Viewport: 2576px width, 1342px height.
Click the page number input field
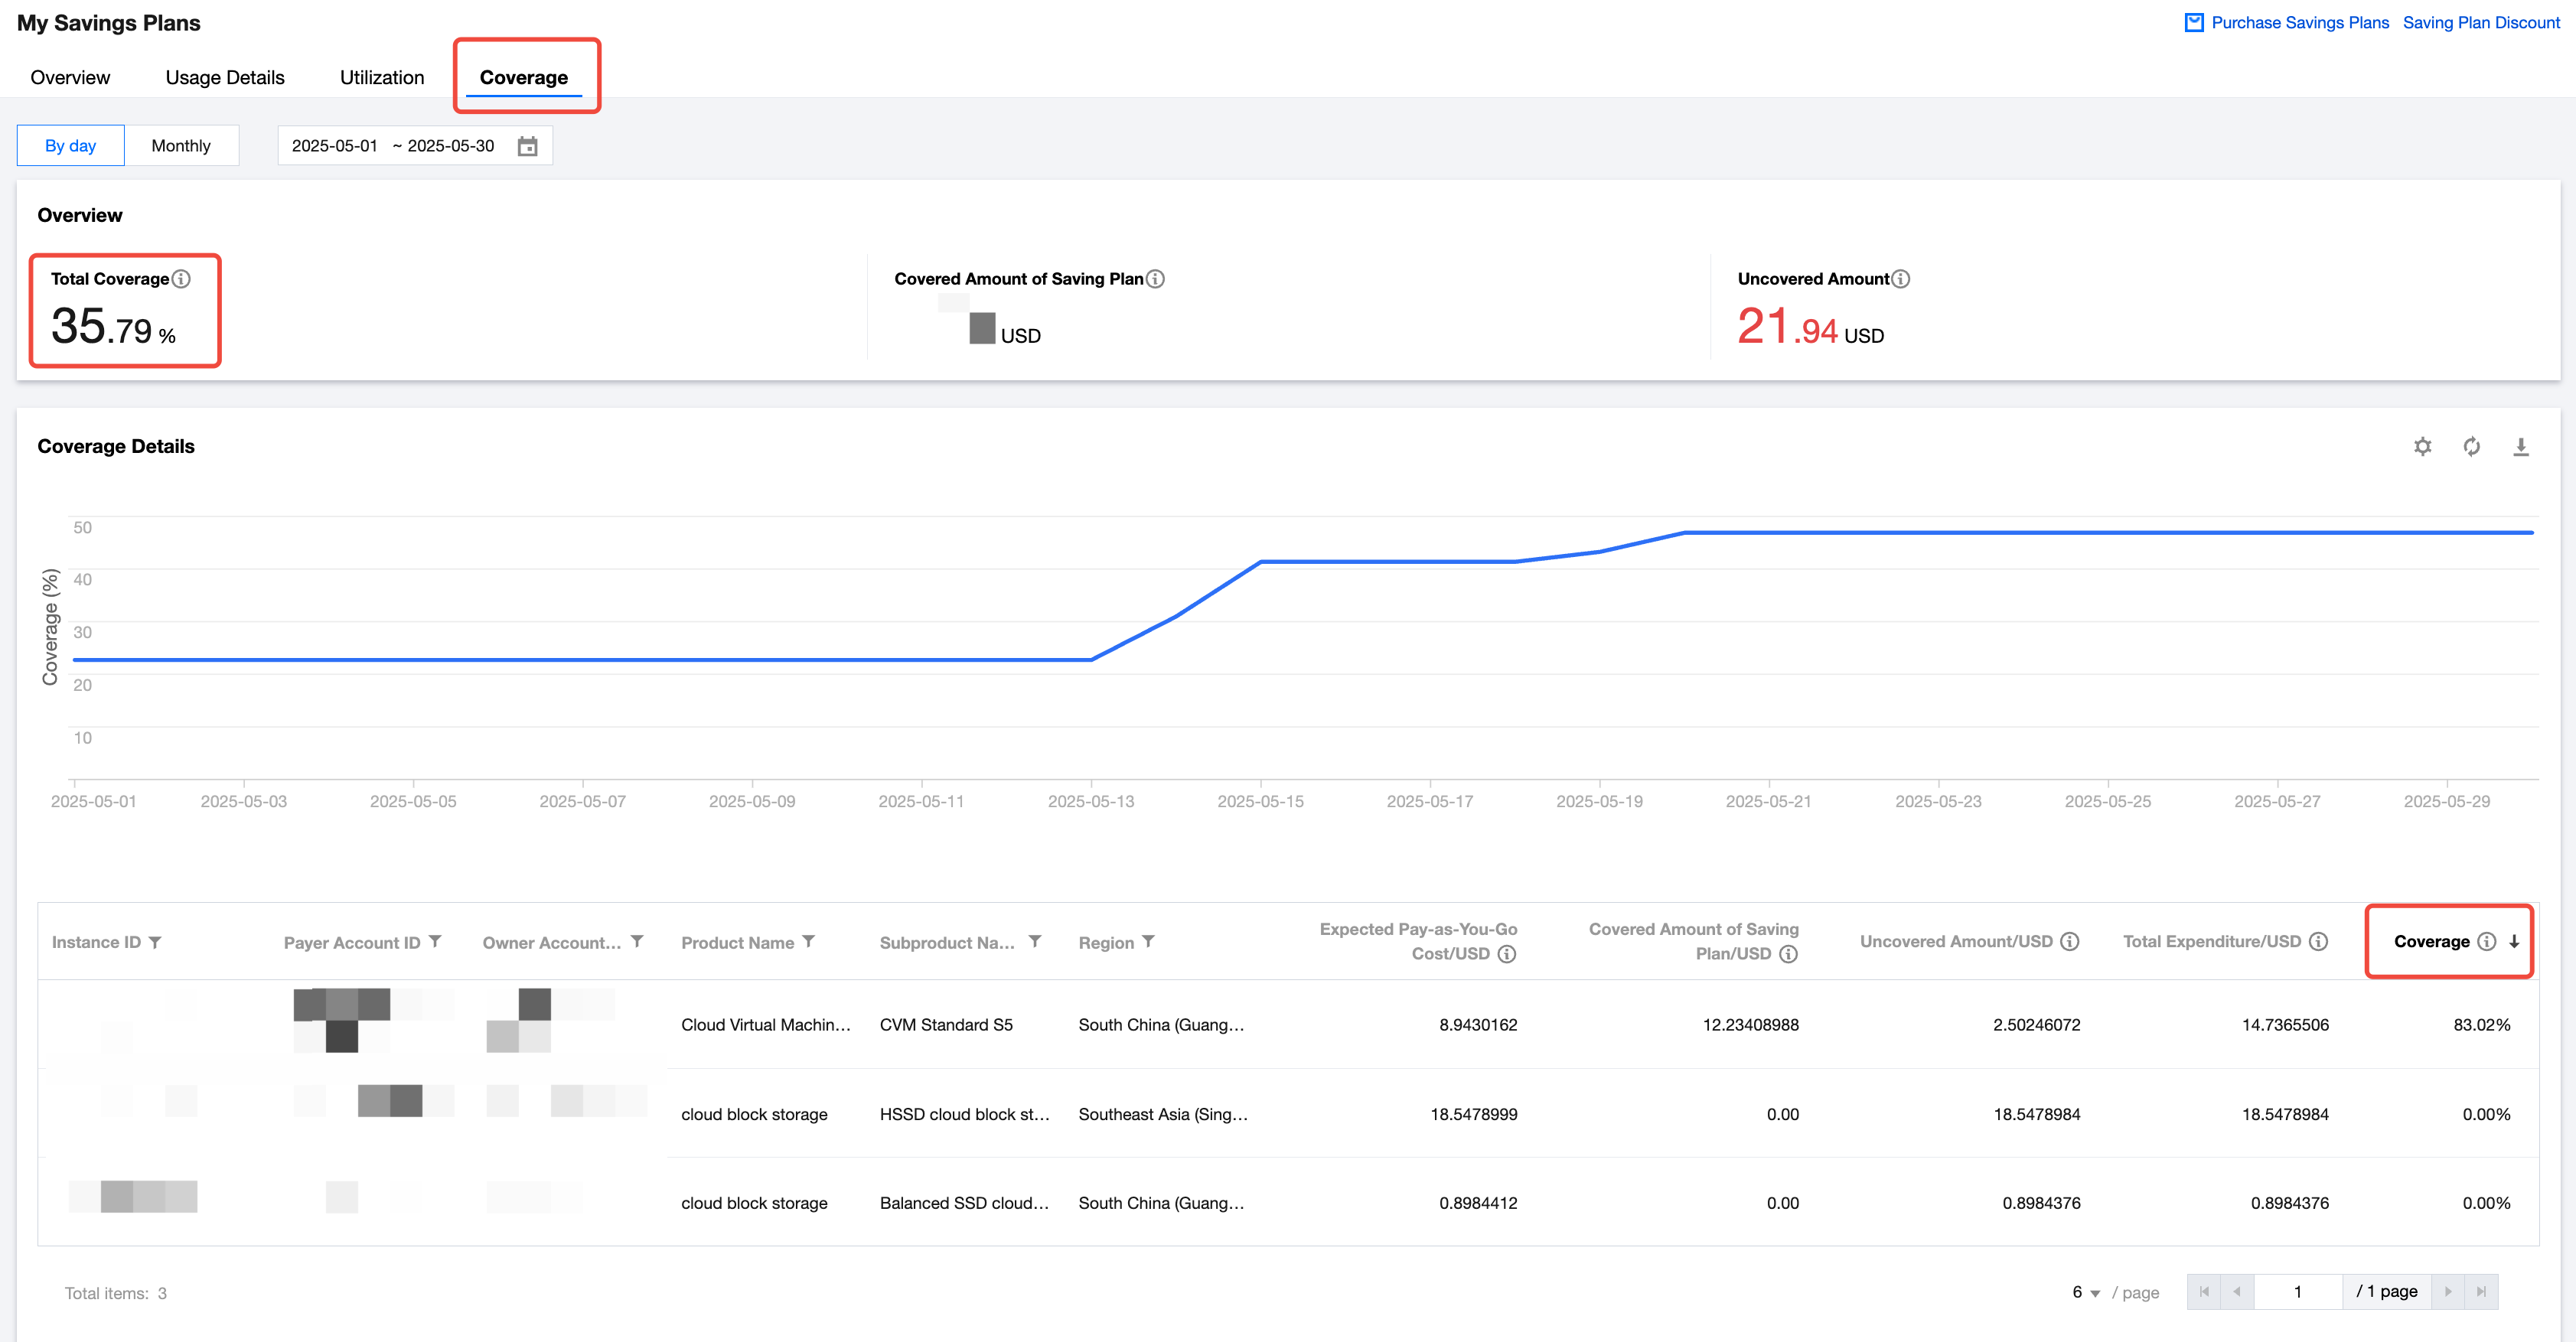(x=2297, y=1292)
